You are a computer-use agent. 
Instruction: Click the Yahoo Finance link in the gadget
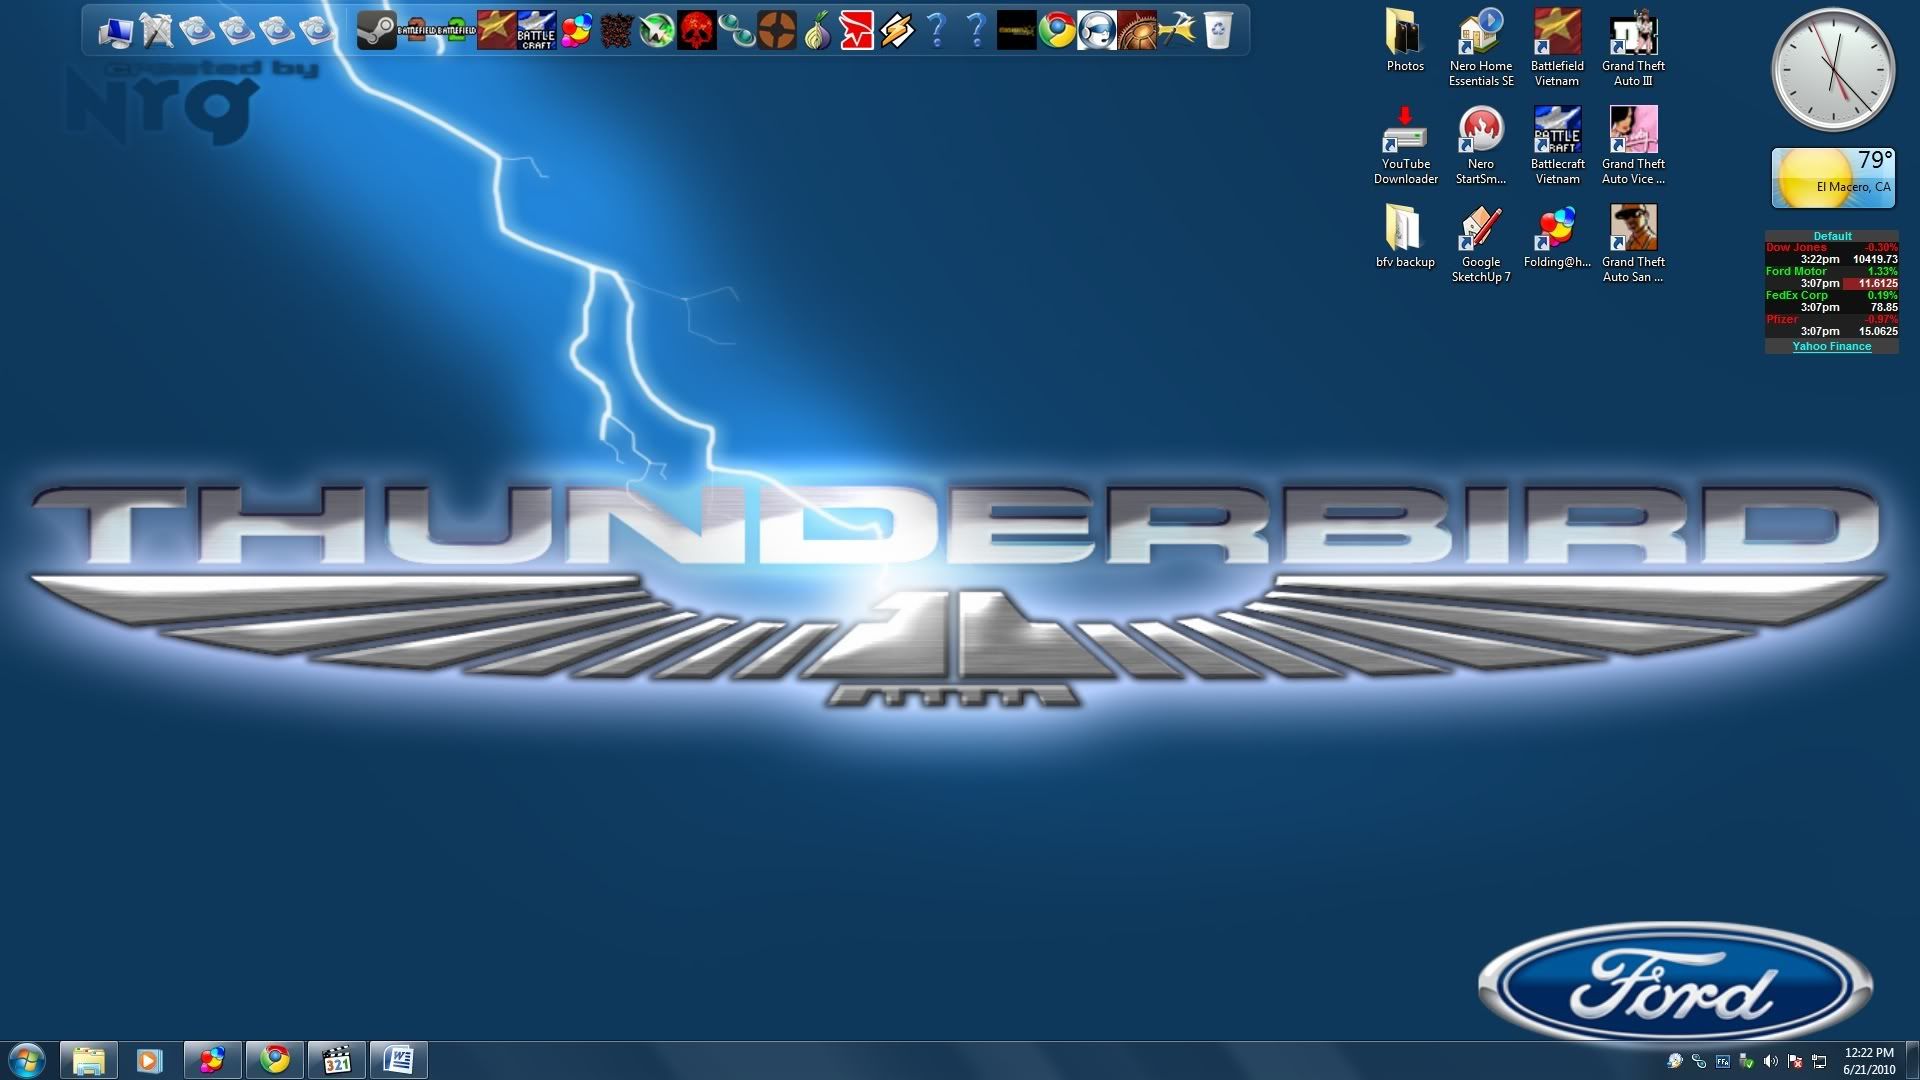tap(1831, 346)
